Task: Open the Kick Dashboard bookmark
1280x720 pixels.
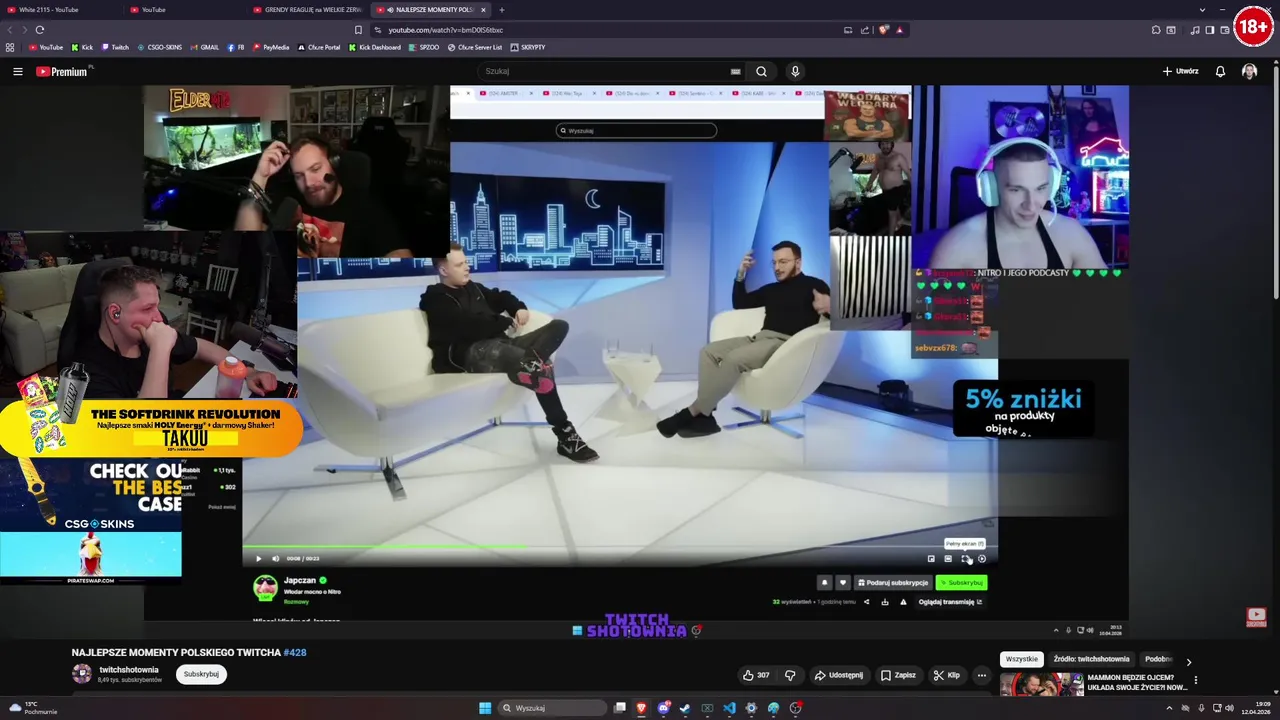Action: coord(375,47)
